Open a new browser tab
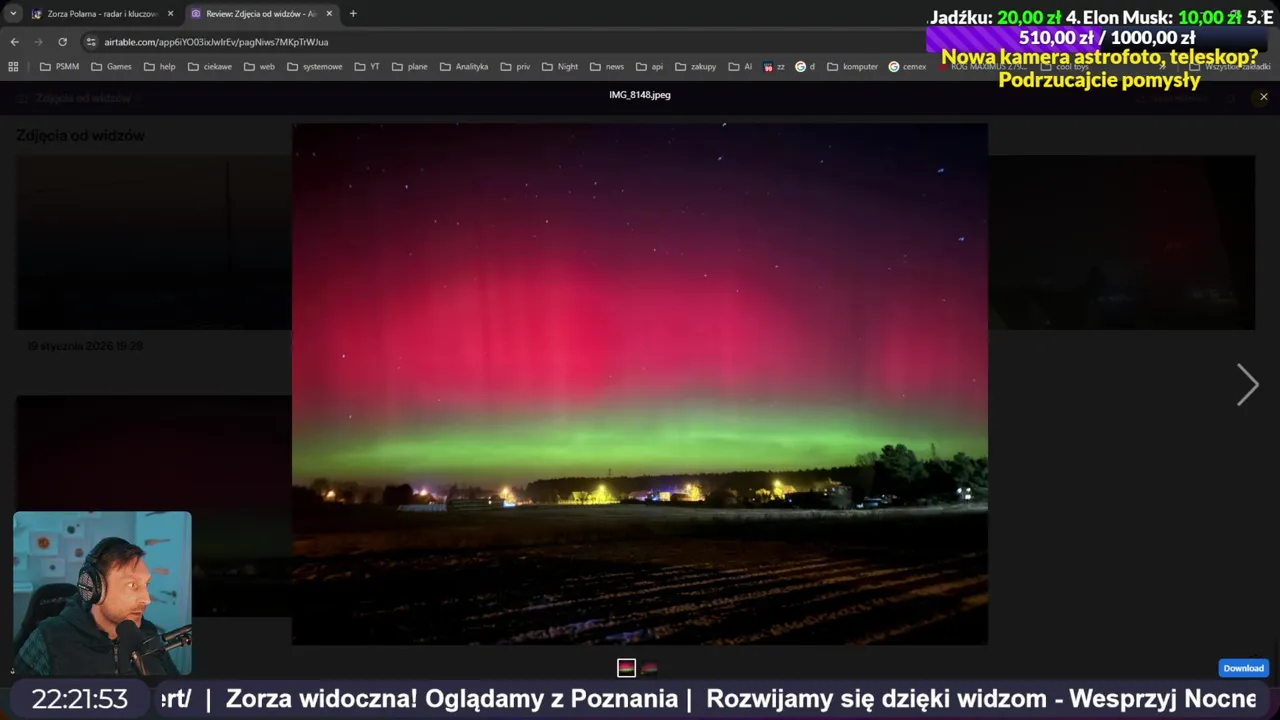 353,14
